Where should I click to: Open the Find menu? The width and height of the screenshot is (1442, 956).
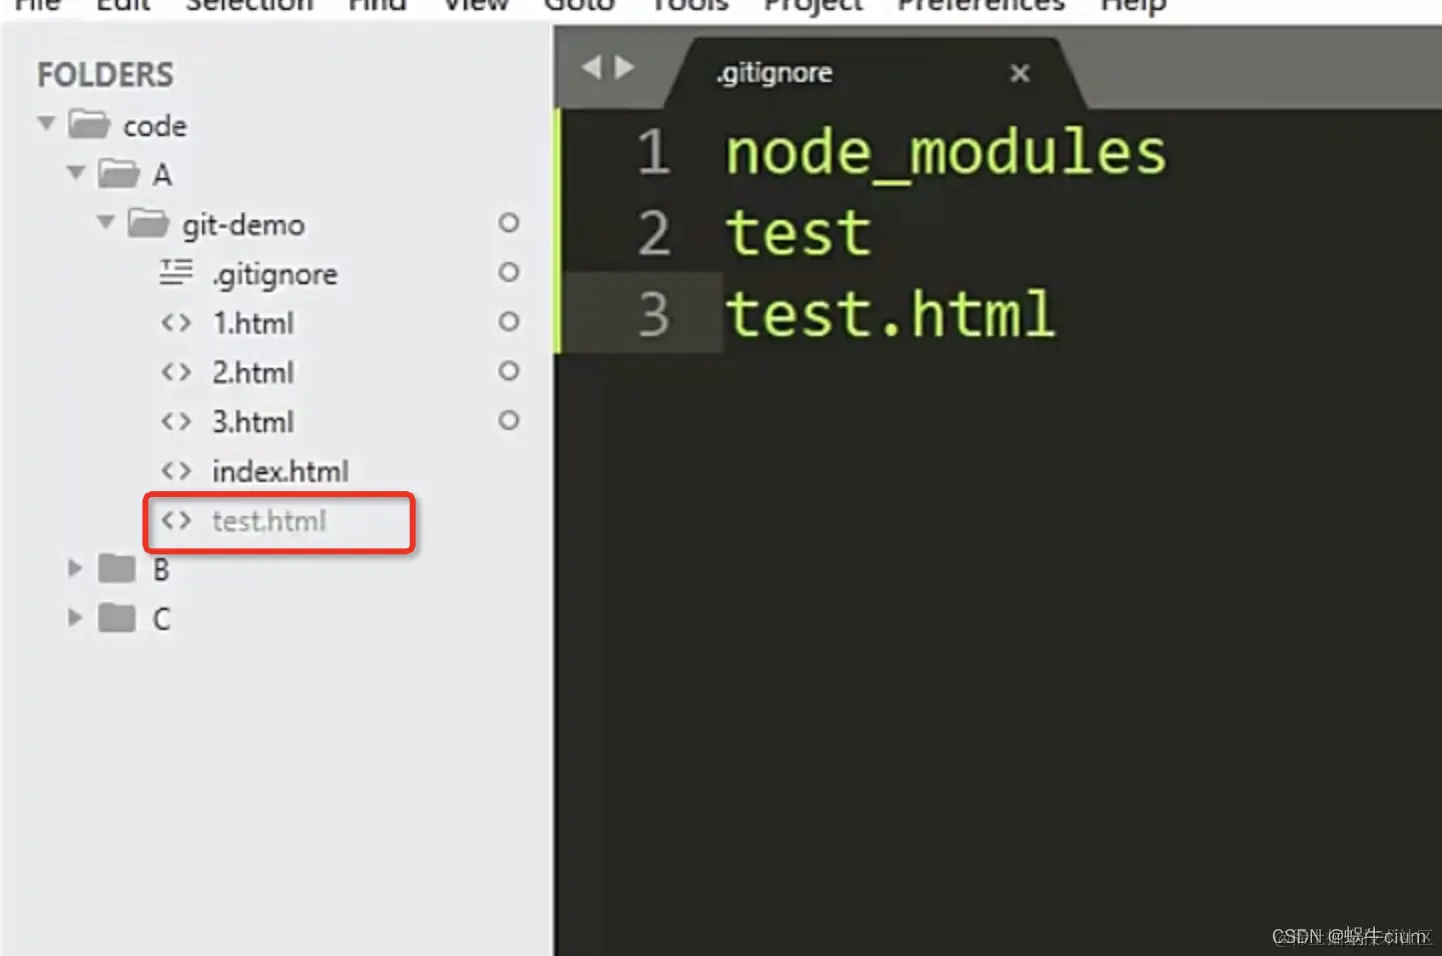coord(377,5)
